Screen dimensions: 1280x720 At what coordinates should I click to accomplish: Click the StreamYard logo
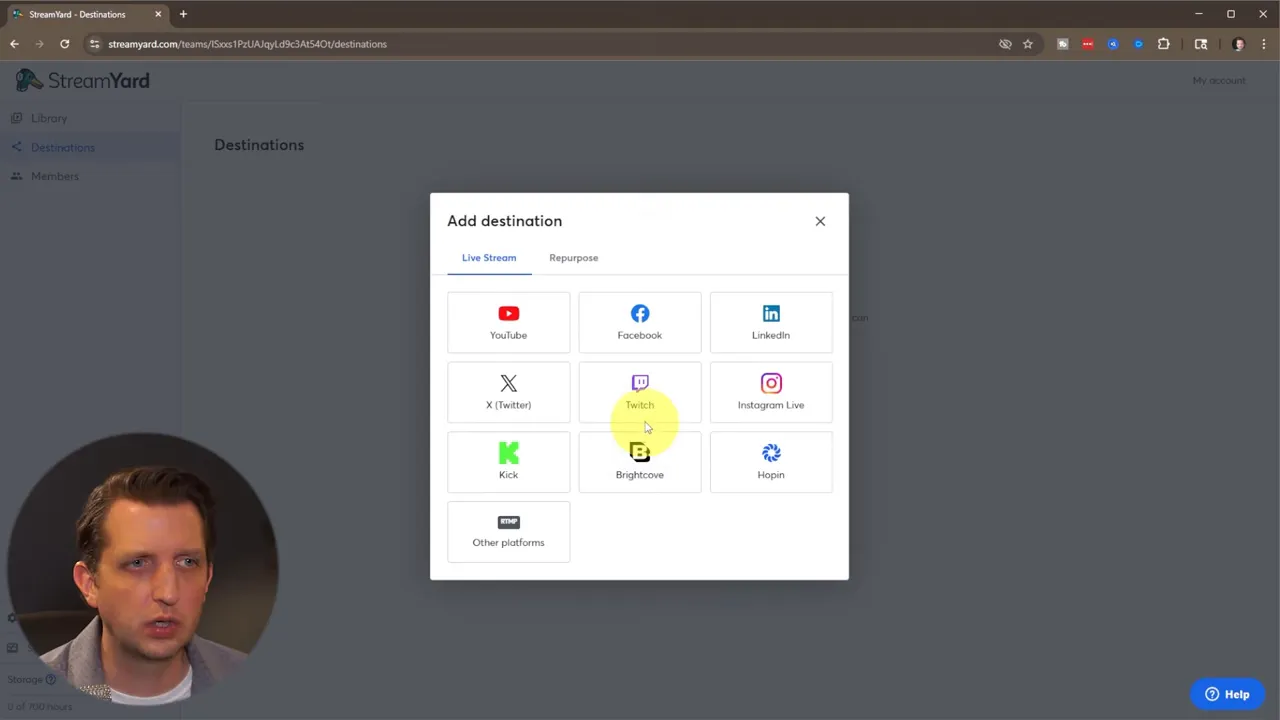pyautogui.click(x=81, y=80)
